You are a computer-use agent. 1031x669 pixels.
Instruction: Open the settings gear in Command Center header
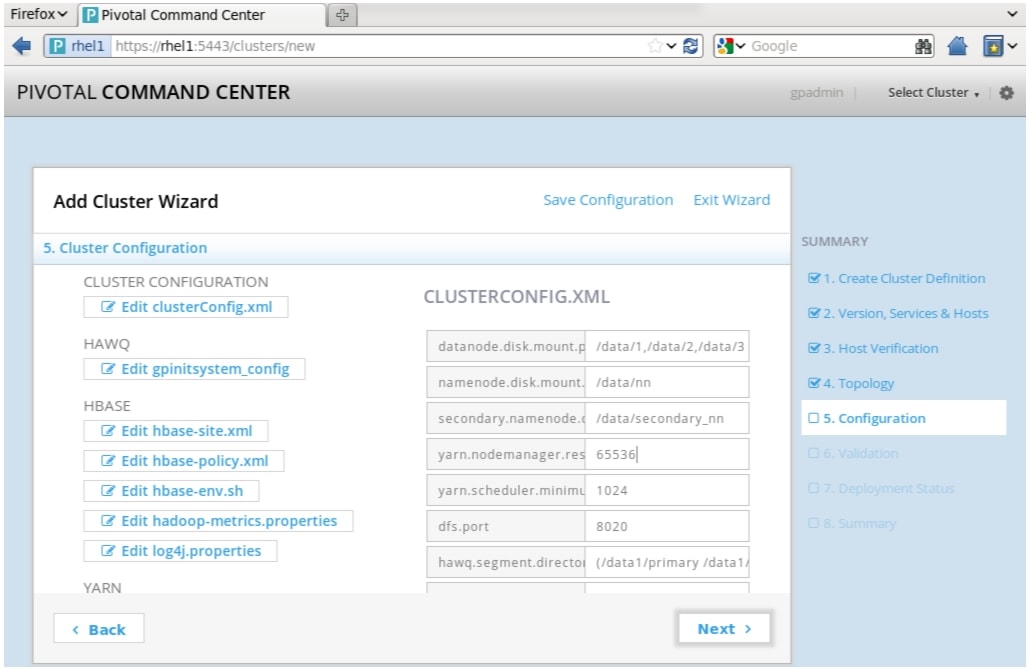1006,93
